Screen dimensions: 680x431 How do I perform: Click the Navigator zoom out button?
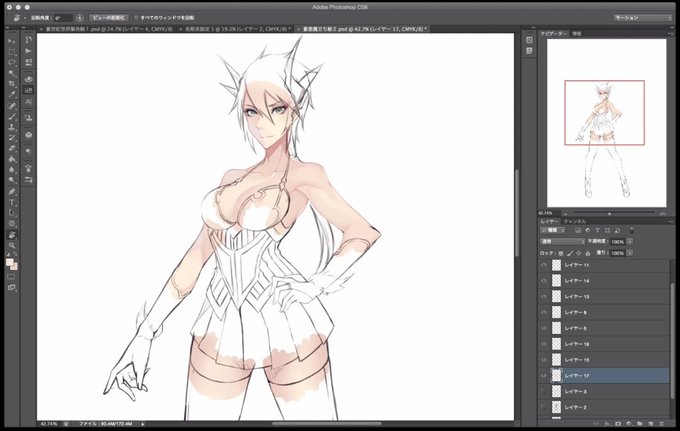[x=566, y=213]
